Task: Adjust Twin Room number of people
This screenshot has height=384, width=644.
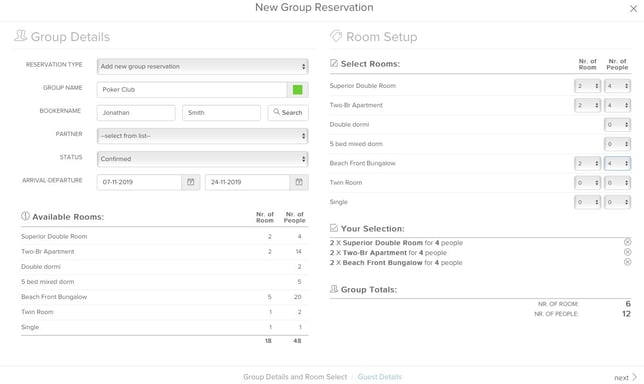Action: [617, 183]
